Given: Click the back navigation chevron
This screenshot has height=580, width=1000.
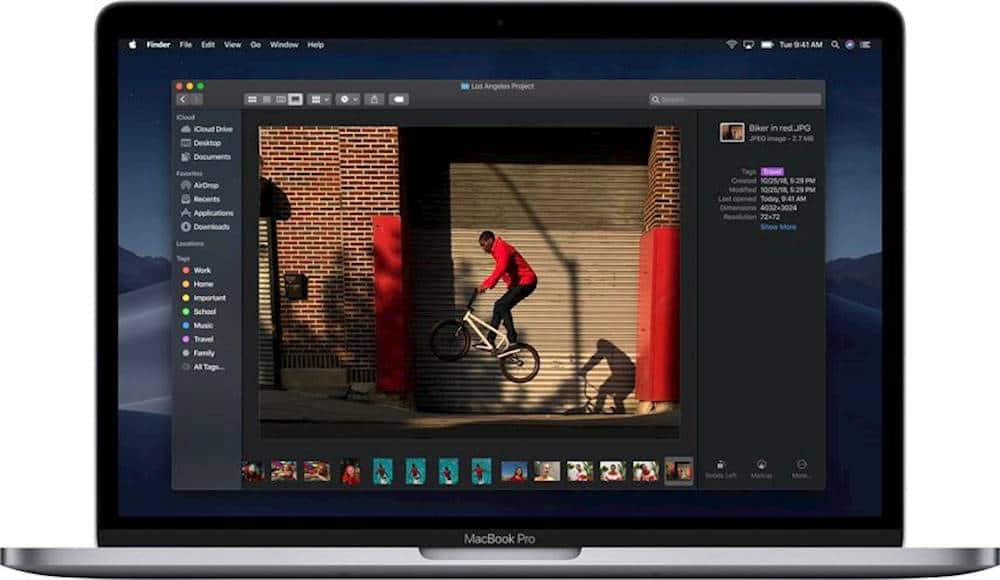Looking at the screenshot, I should click(x=182, y=100).
